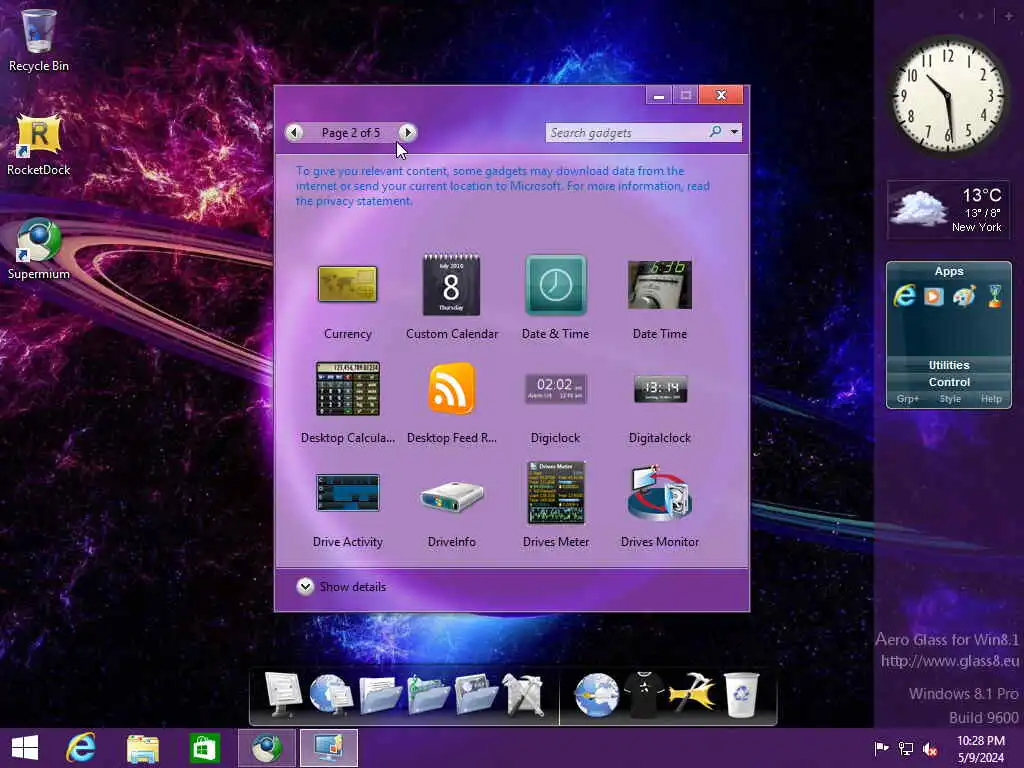The width and height of the screenshot is (1024, 768).
Task: Select the DriveInfo gadget
Action: point(451,495)
